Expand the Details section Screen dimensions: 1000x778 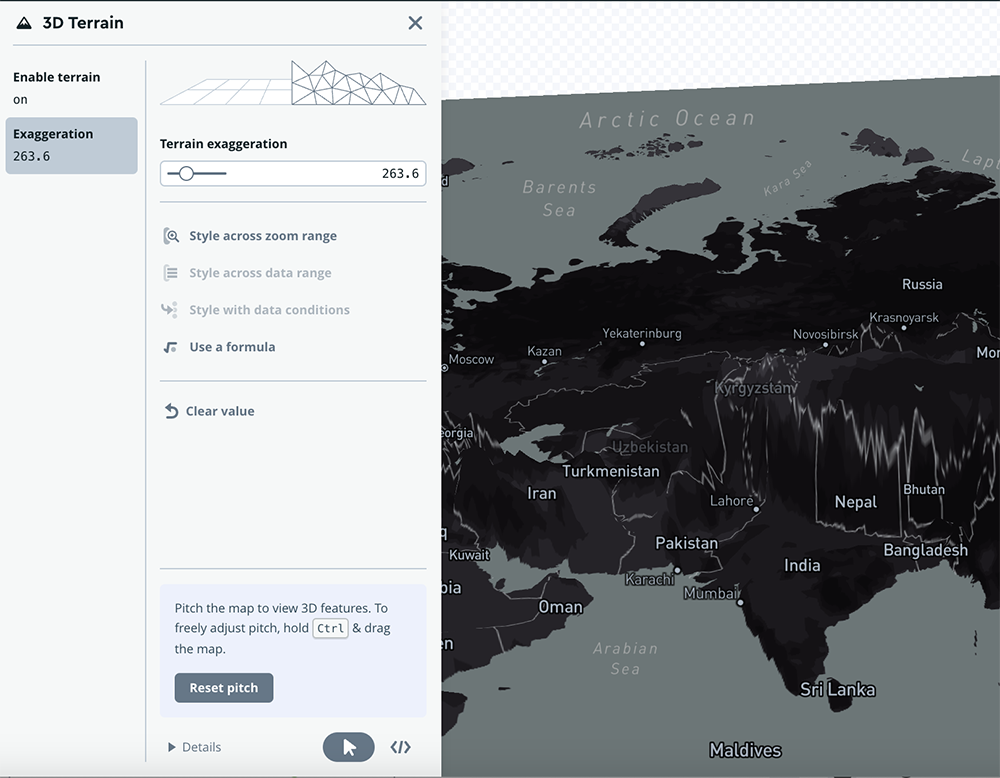(x=194, y=747)
